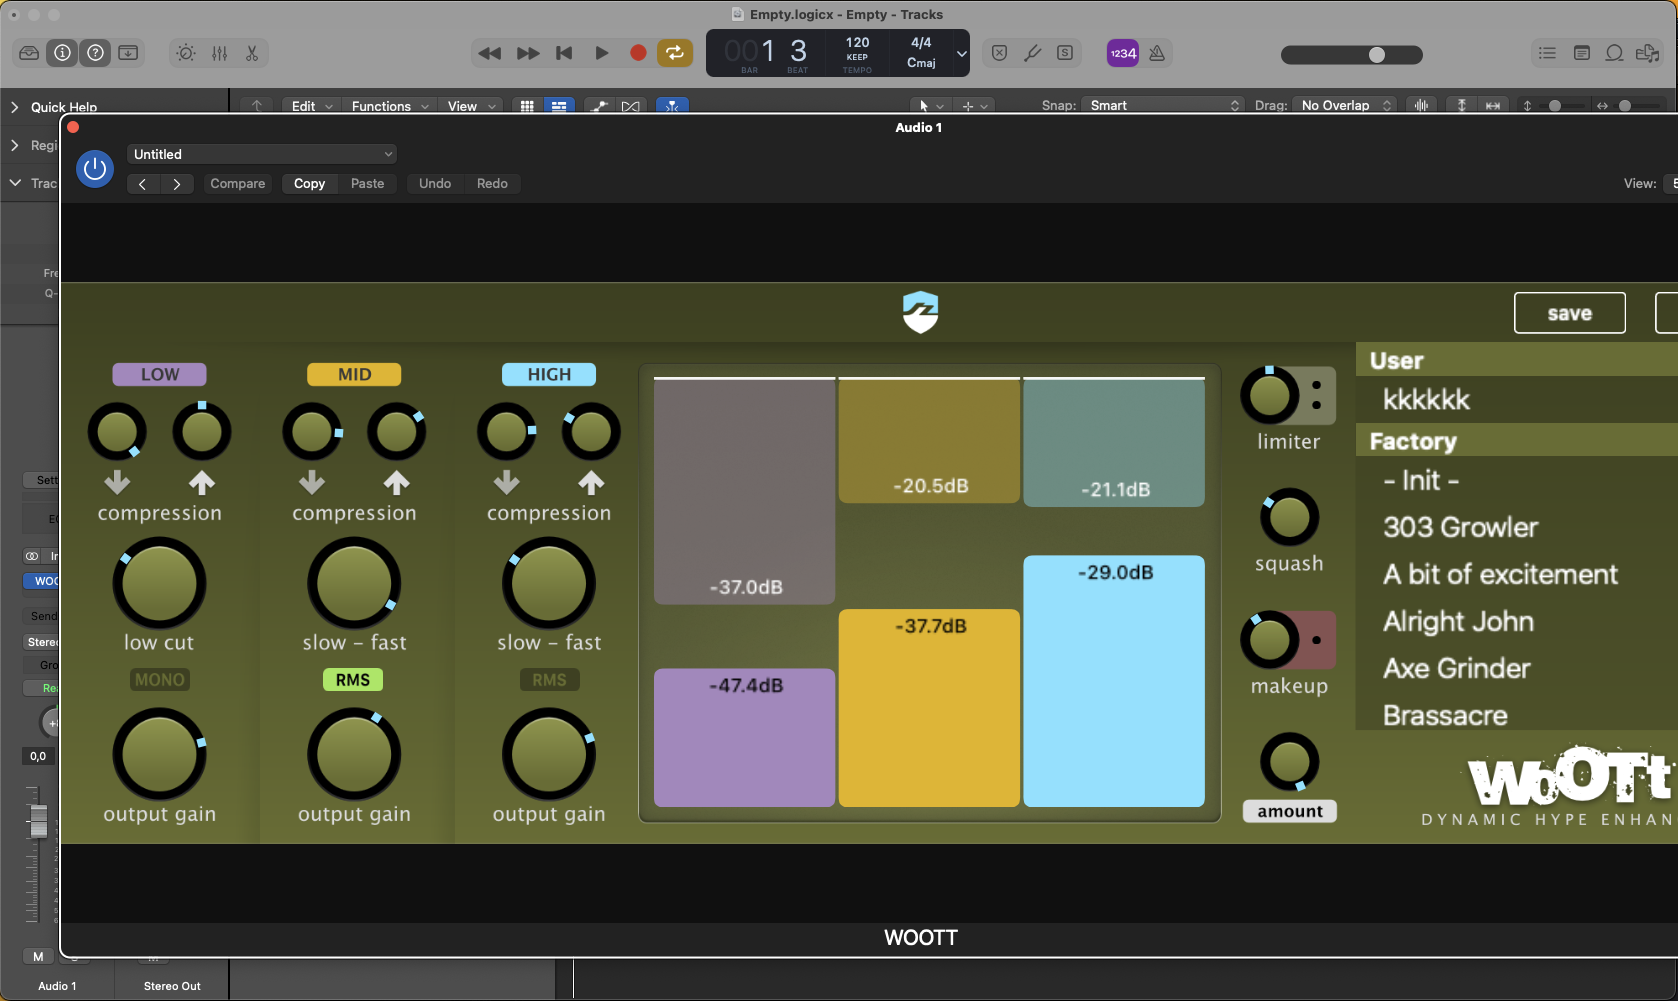Viewport: 1678px width, 1001px height.
Task: Open the Snap mode dropdown
Action: click(x=1163, y=105)
